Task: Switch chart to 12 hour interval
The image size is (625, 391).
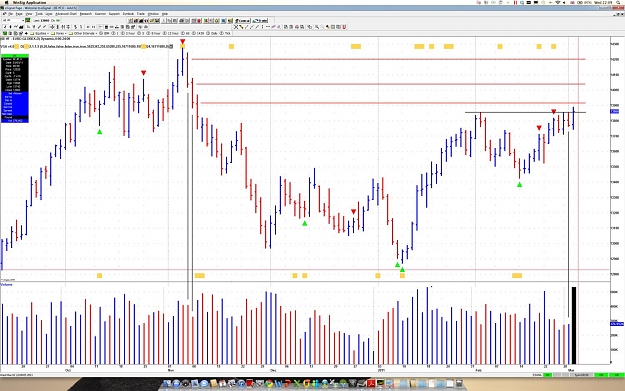Action: point(170,33)
